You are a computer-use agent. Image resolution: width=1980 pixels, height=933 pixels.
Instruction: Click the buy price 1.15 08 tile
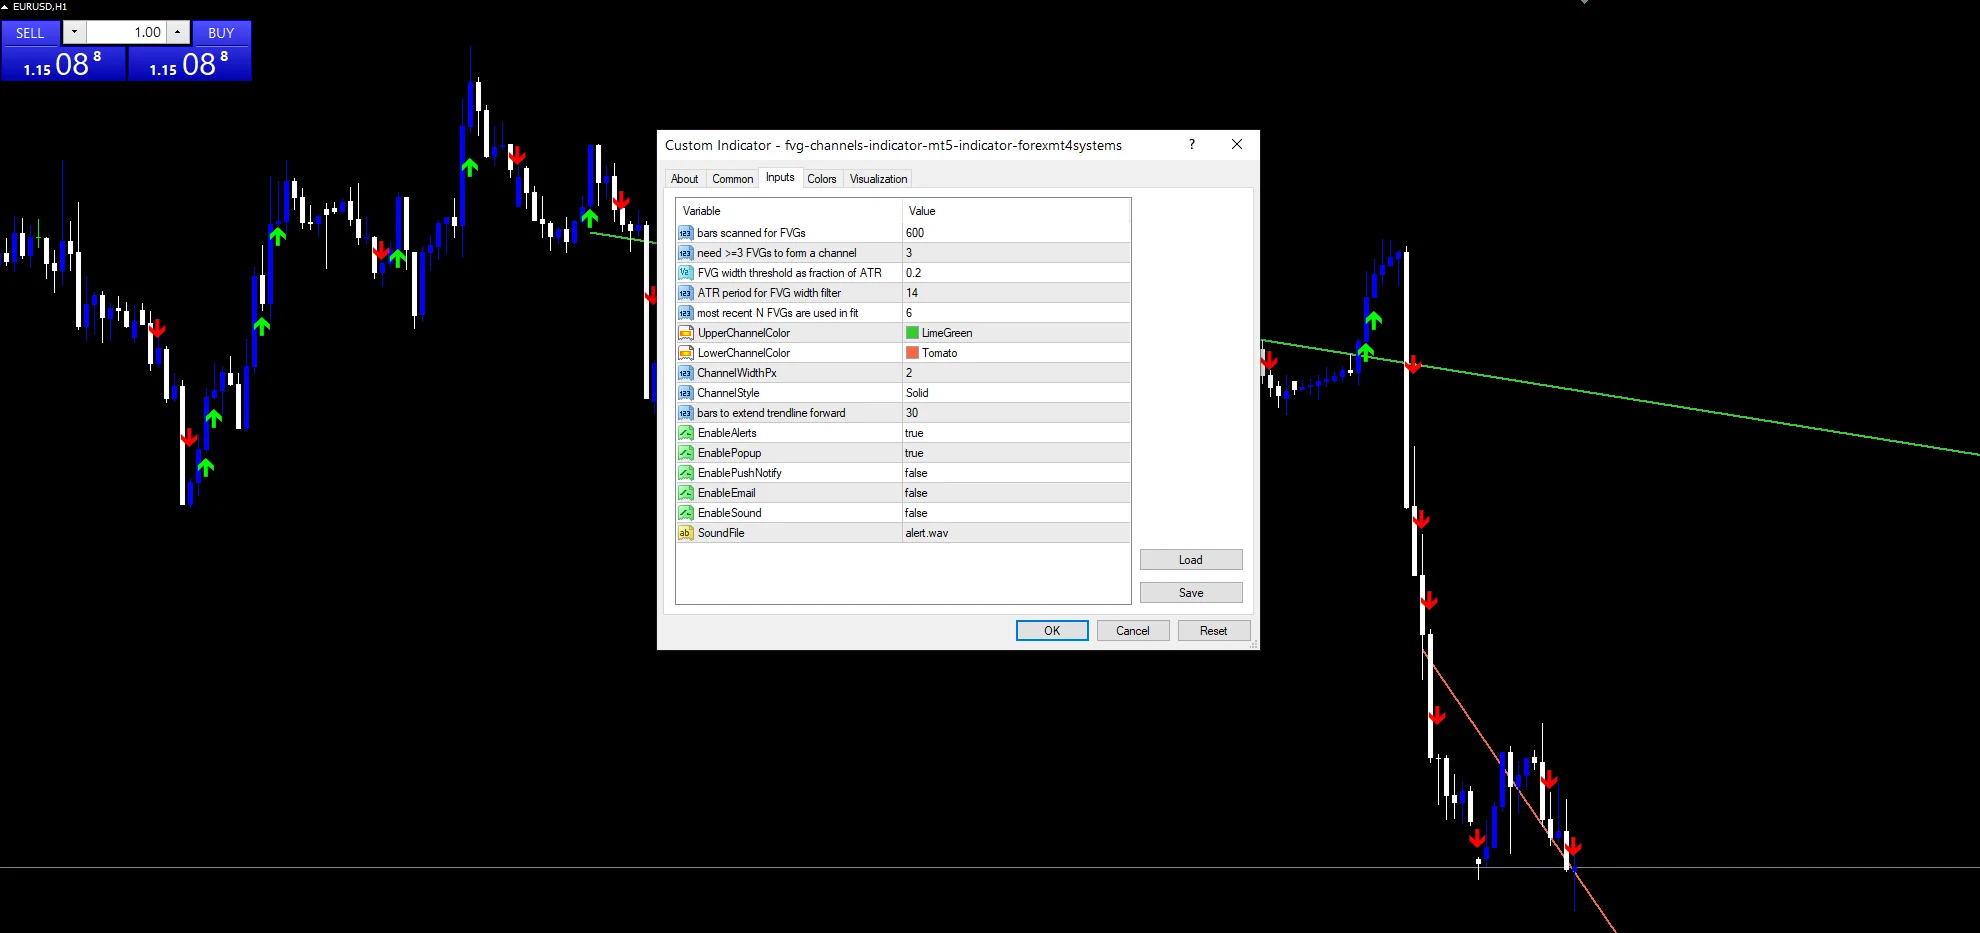click(189, 64)
